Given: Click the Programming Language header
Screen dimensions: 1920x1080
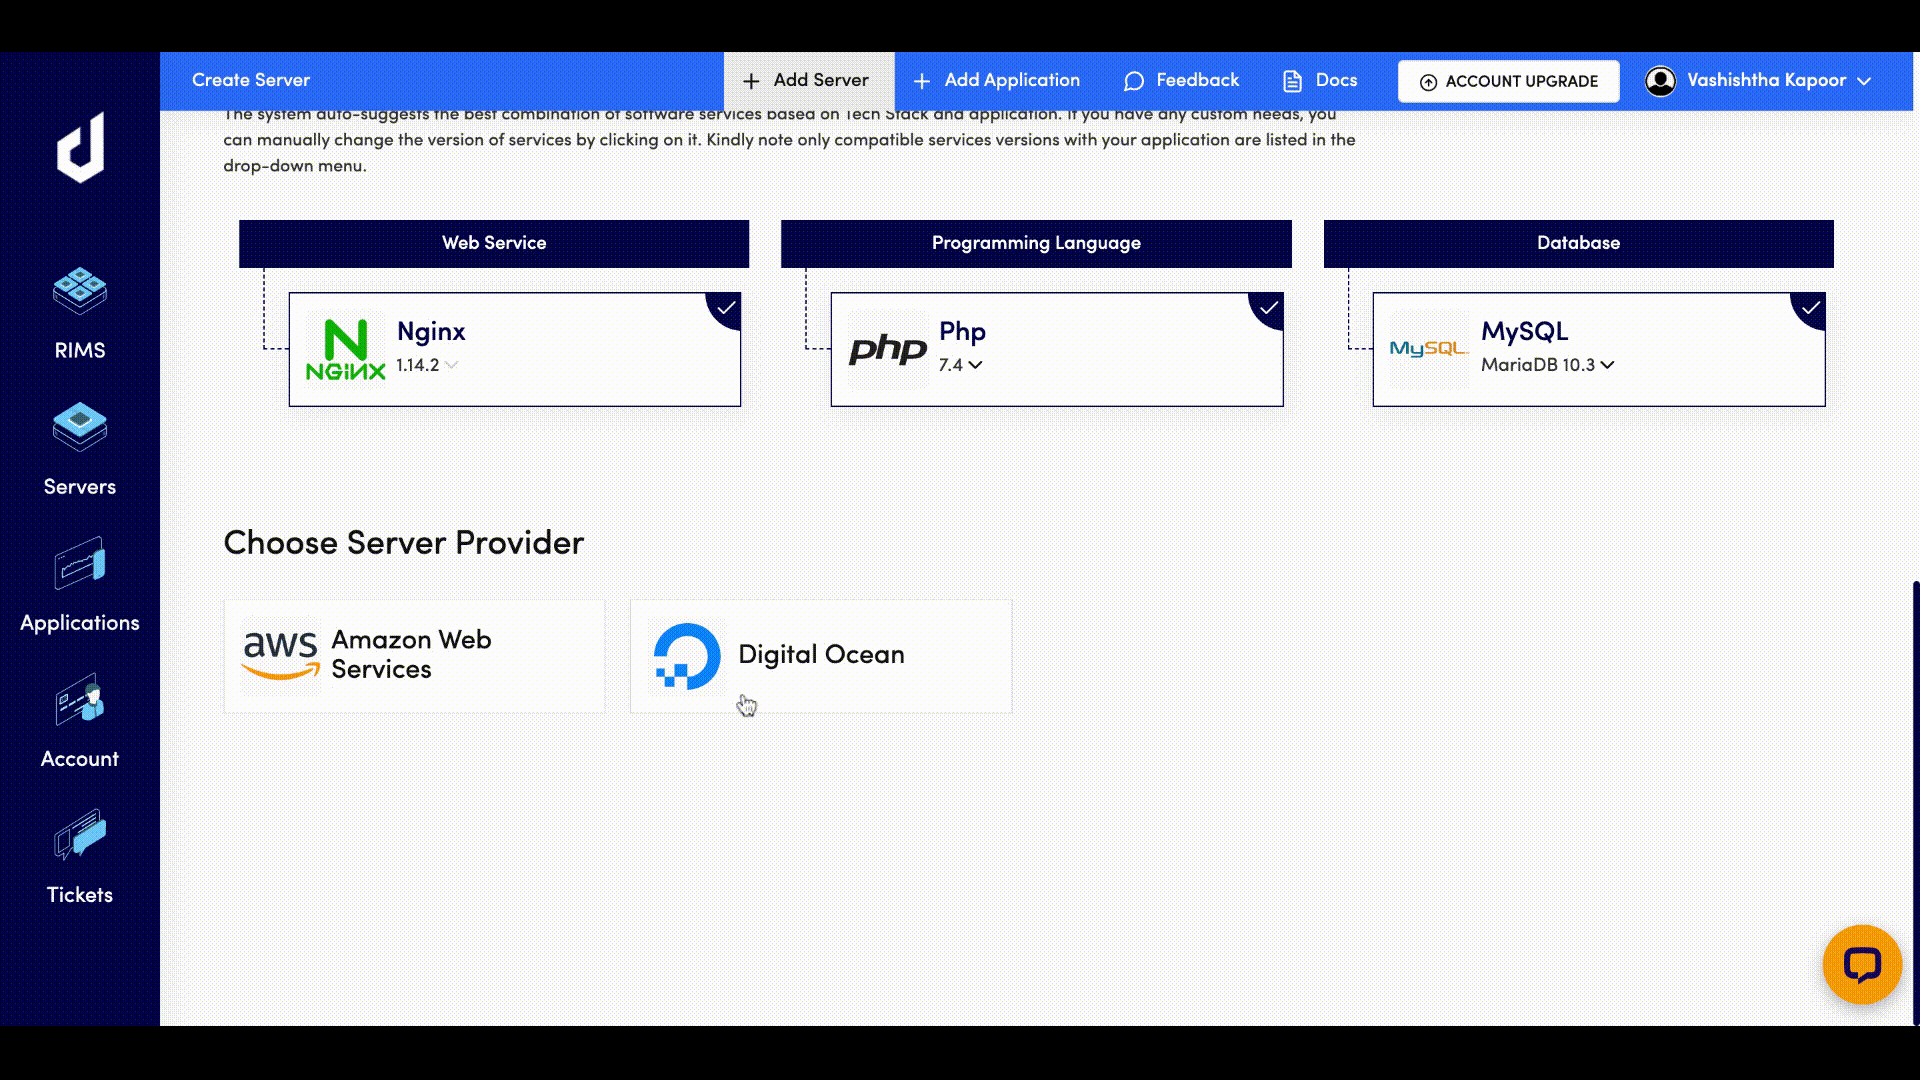Looking at the screenshot, I should point(1036,243).
